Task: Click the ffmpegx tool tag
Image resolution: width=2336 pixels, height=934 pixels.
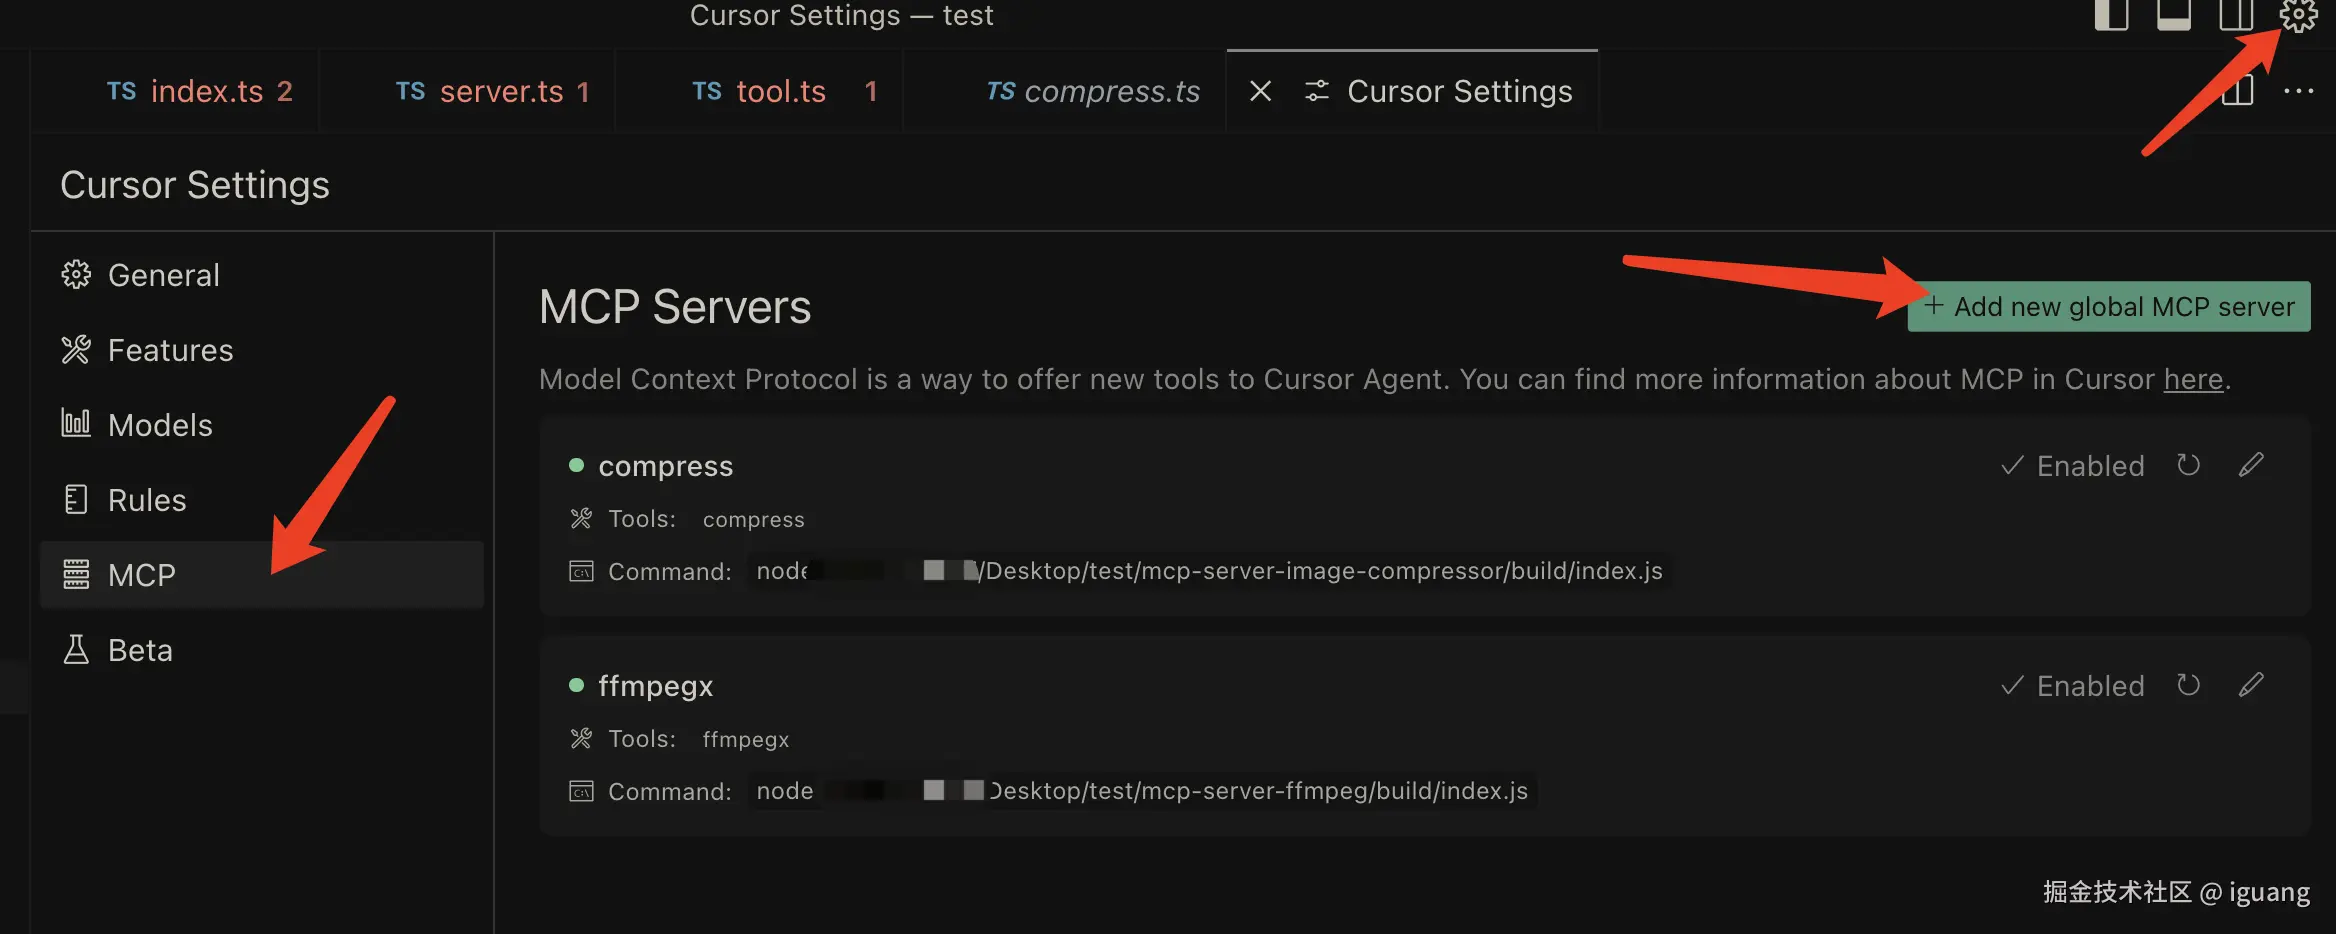Action: (745, 739)
